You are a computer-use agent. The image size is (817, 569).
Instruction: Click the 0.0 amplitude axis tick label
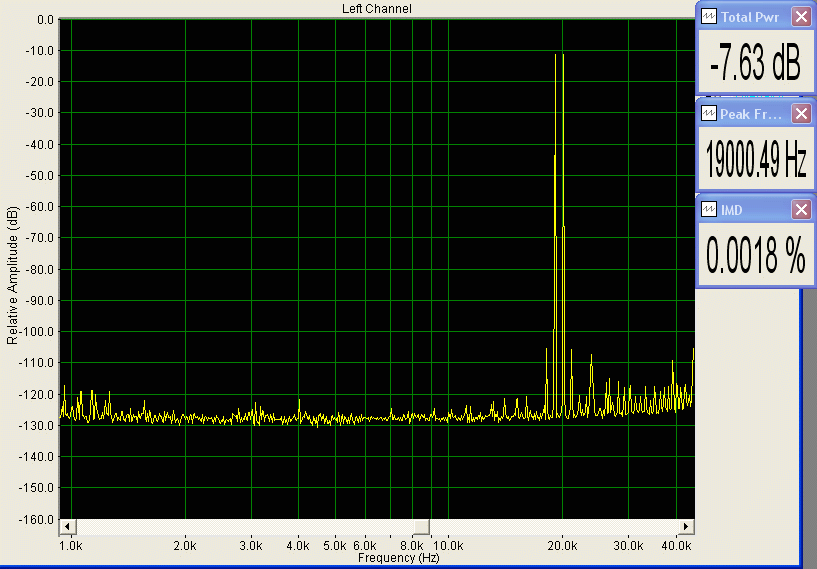coord(45,20)
